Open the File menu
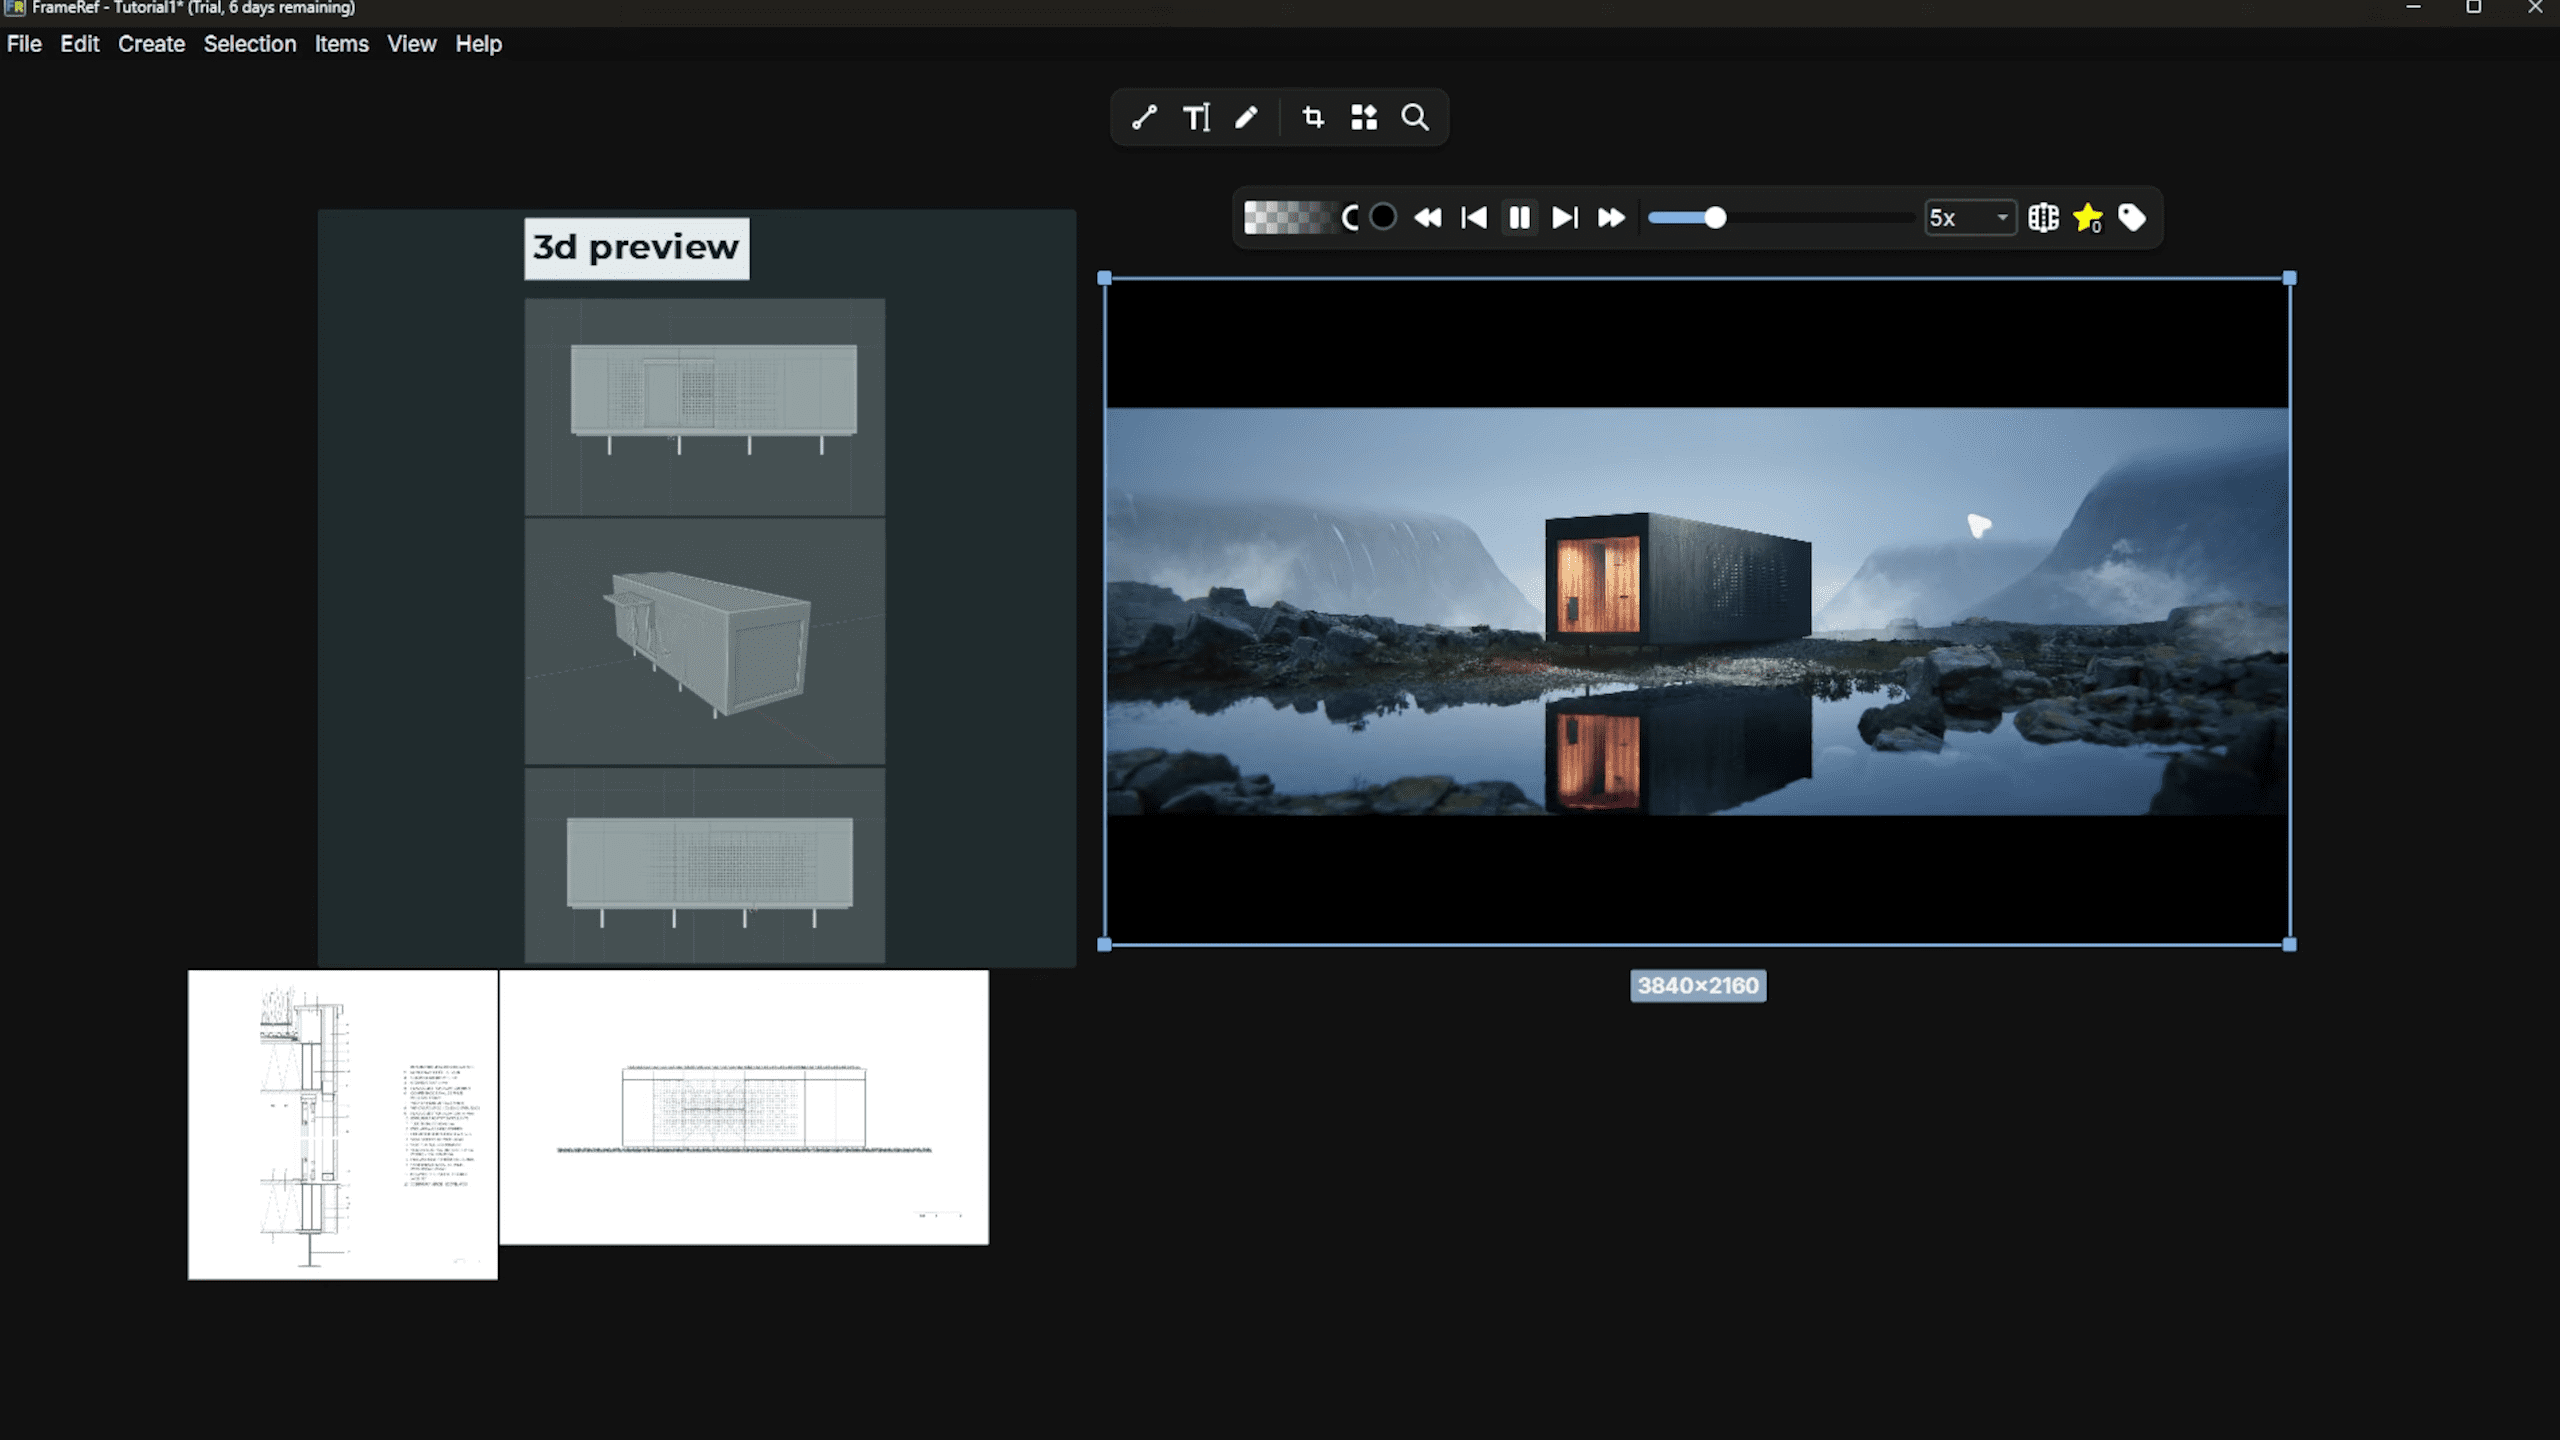The image size is (2560, 1440). [24, 44]
